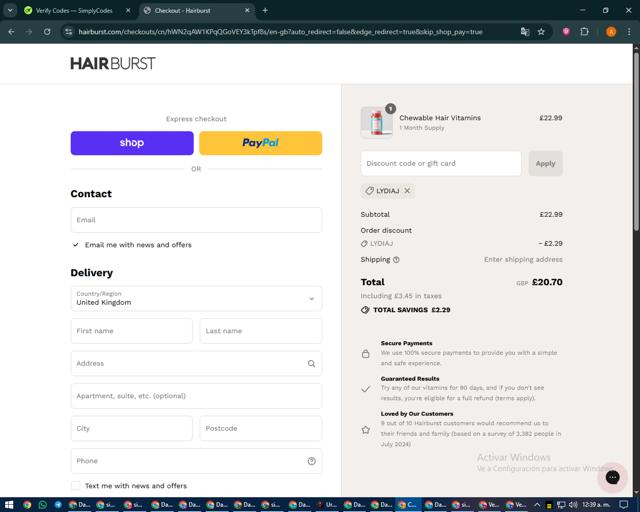The width and height of the screenshot is (640, 512).
Task: Close the Checkout - Hairburst tab
Action: (x=247, y=11)
